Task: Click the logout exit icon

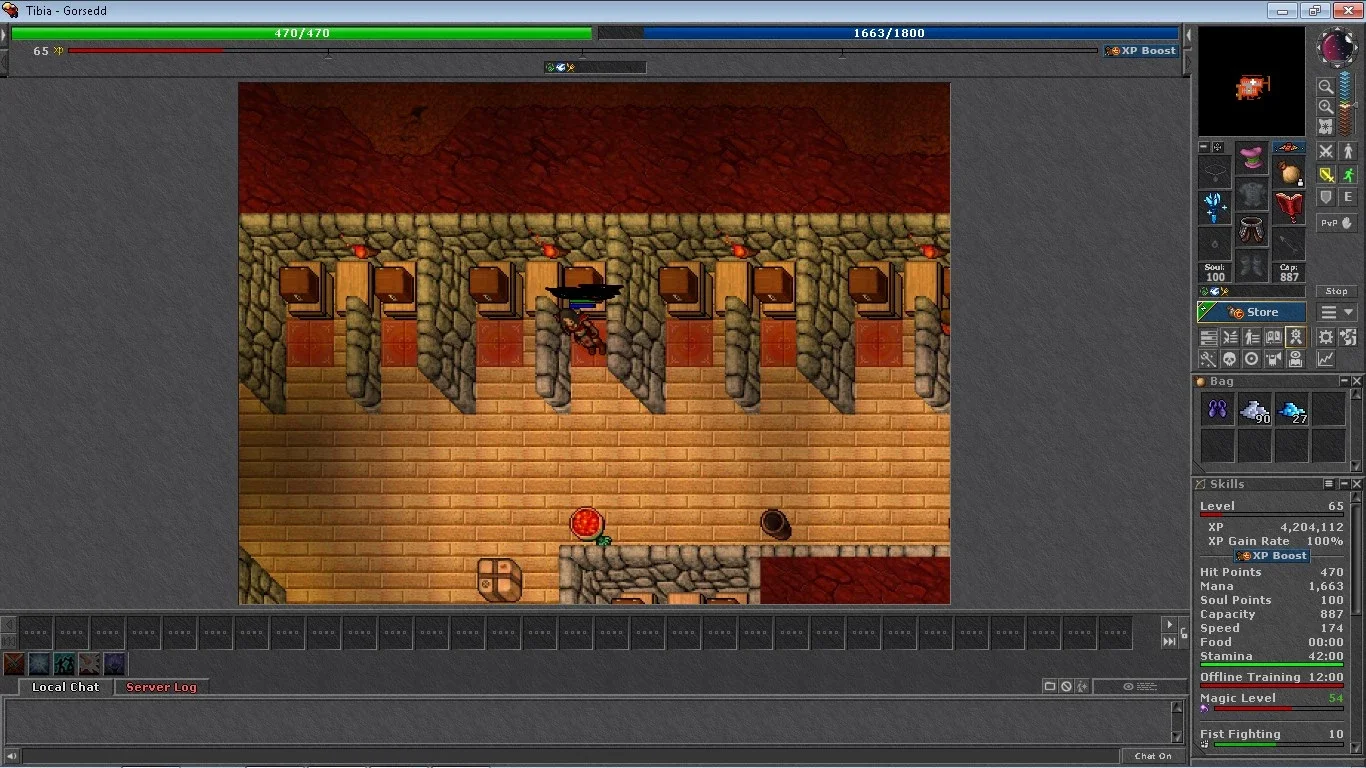Action: click(1348, 337)
